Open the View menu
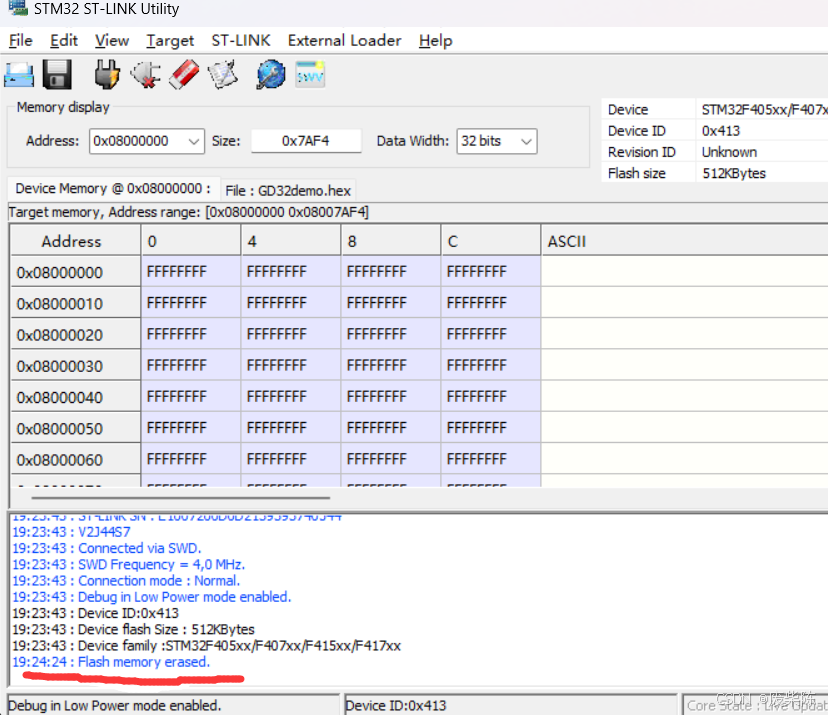Image resolution: width=828 pixels, height=715 pixels. 111,41
